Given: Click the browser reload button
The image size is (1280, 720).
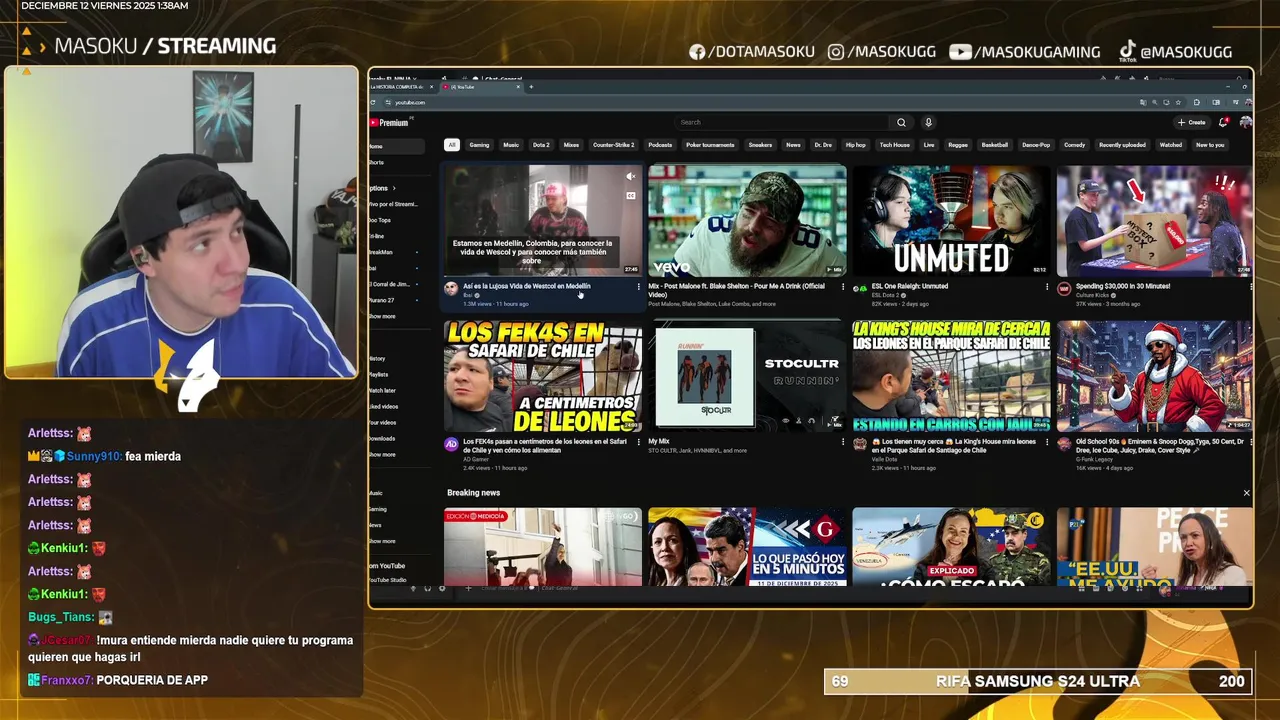Looking at the screenshot, I should point(374,102).
